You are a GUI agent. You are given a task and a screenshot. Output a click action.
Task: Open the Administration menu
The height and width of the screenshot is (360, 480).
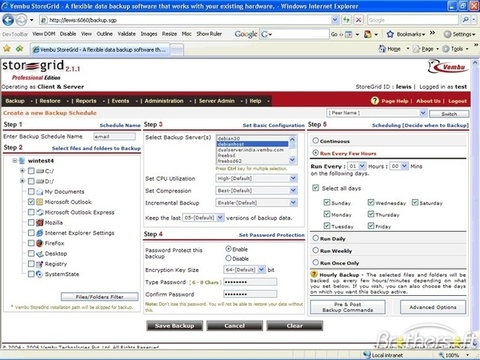click(164, 101)
